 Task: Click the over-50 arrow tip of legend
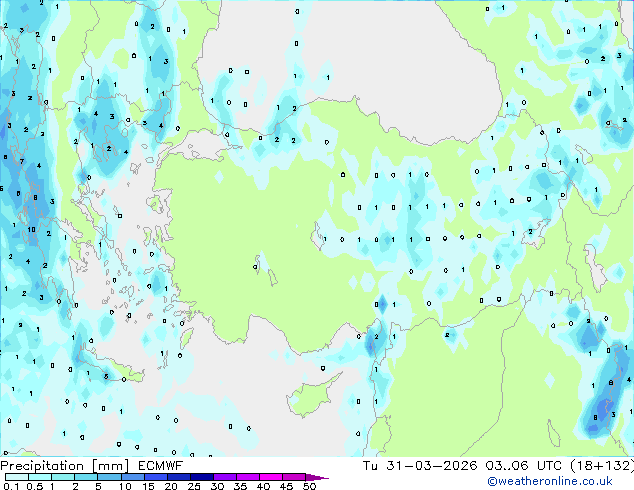pyautogui.click(x=317, y=477)
